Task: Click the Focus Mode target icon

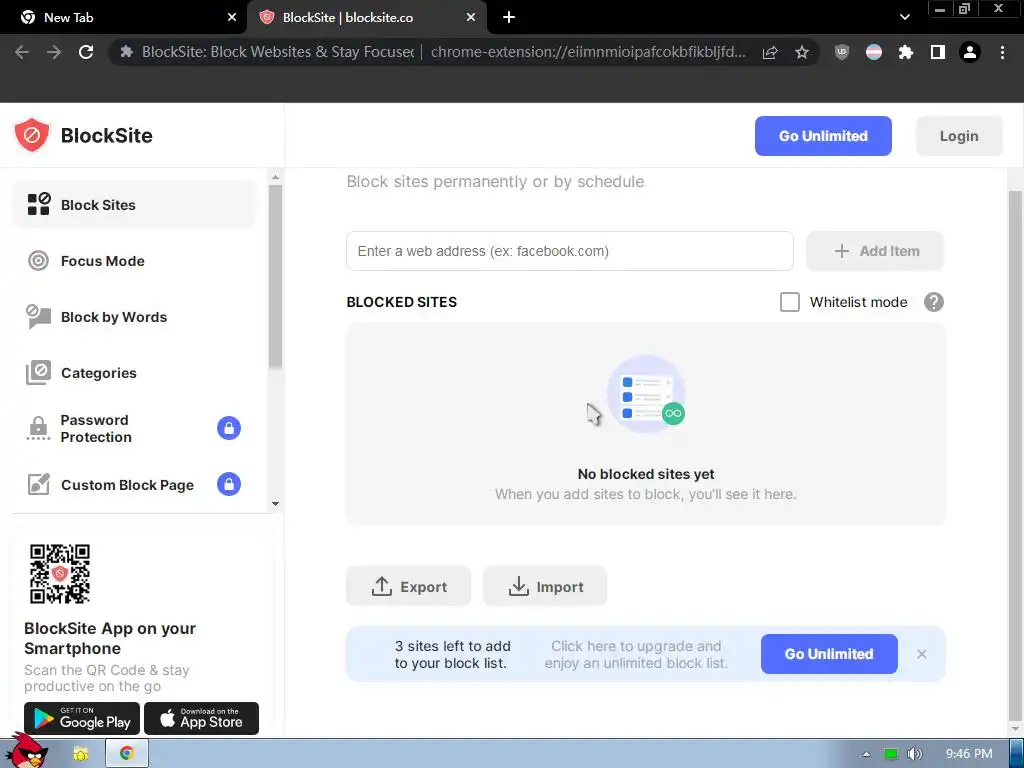Action: (x=39, y=261)
